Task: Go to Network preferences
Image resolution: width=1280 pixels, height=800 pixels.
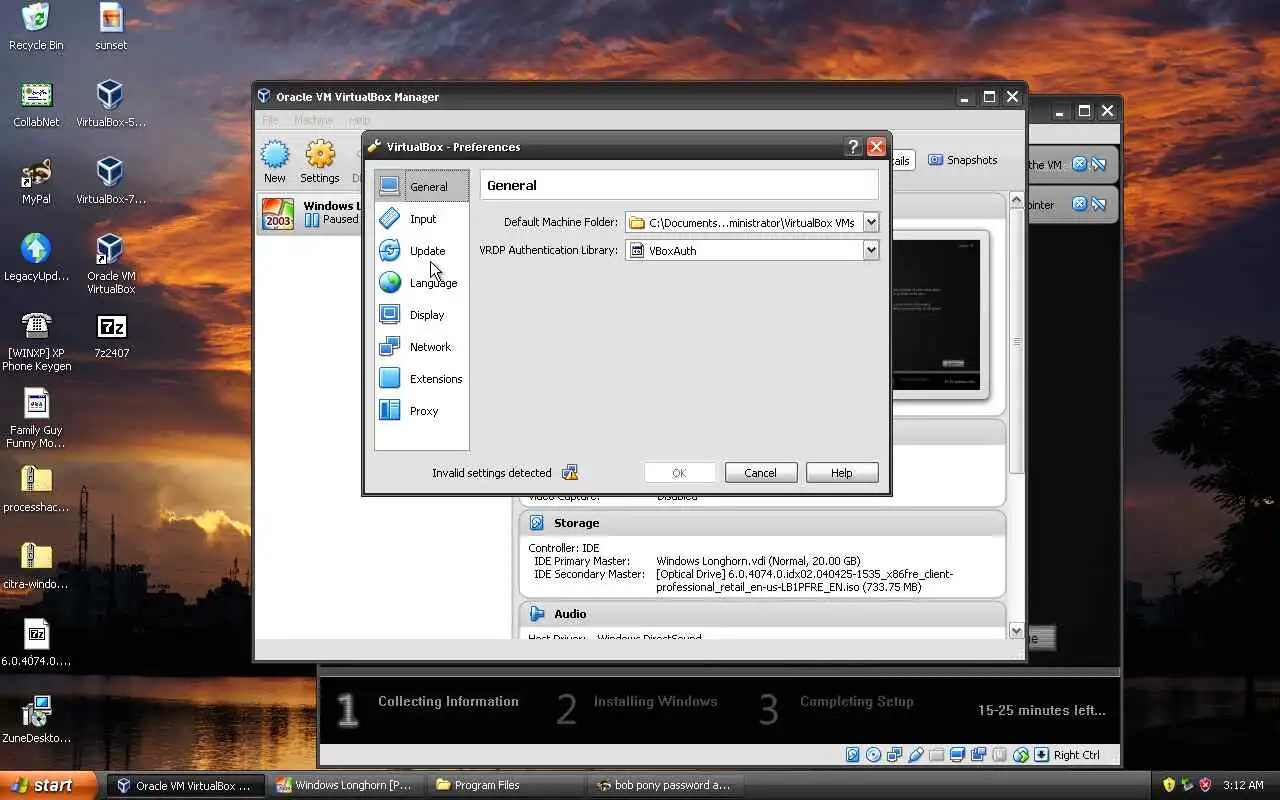Action: point(422,346)
